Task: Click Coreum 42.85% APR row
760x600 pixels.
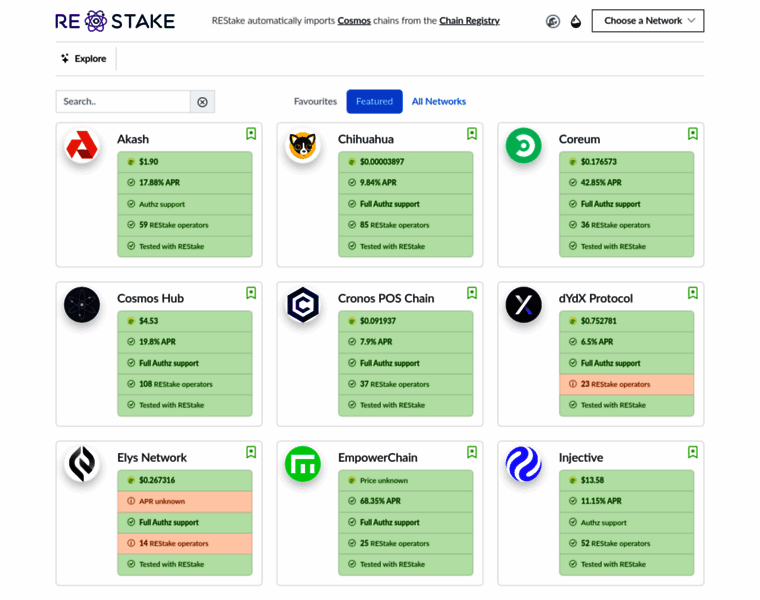Action: 626,183
